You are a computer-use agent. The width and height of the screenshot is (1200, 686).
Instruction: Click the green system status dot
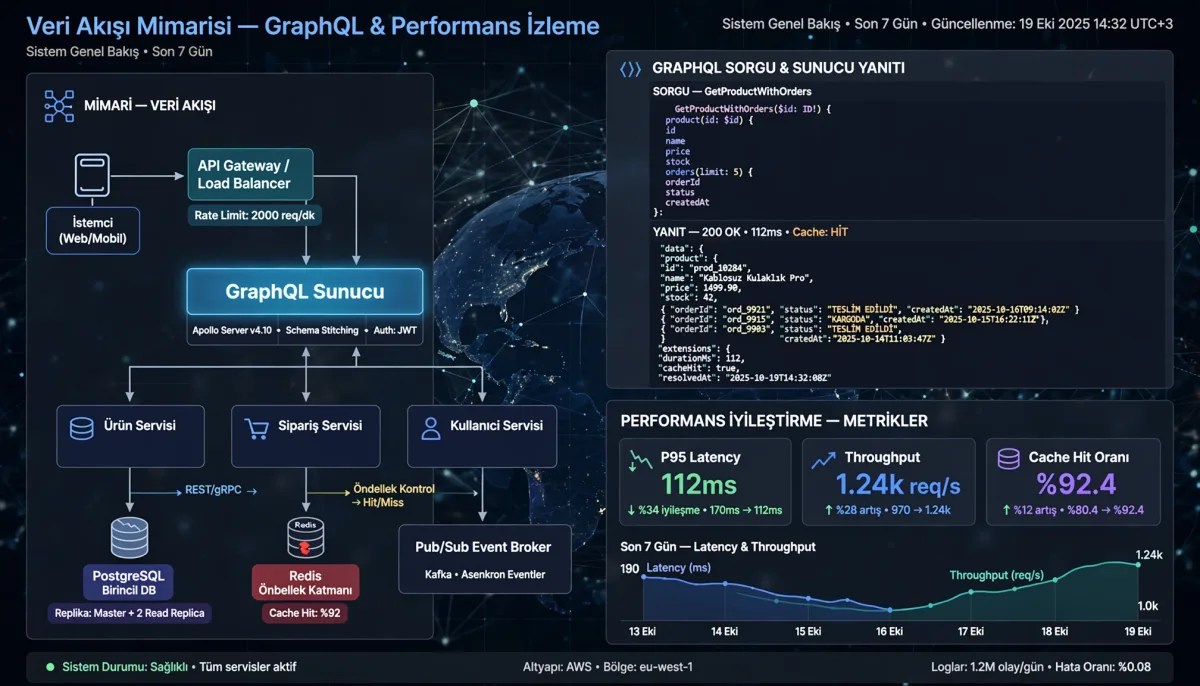pos(50,667)
